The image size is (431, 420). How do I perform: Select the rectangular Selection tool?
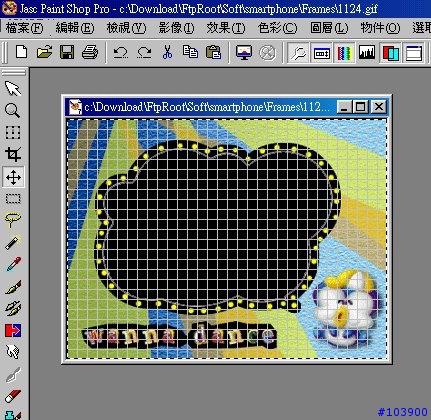[13, 198]
